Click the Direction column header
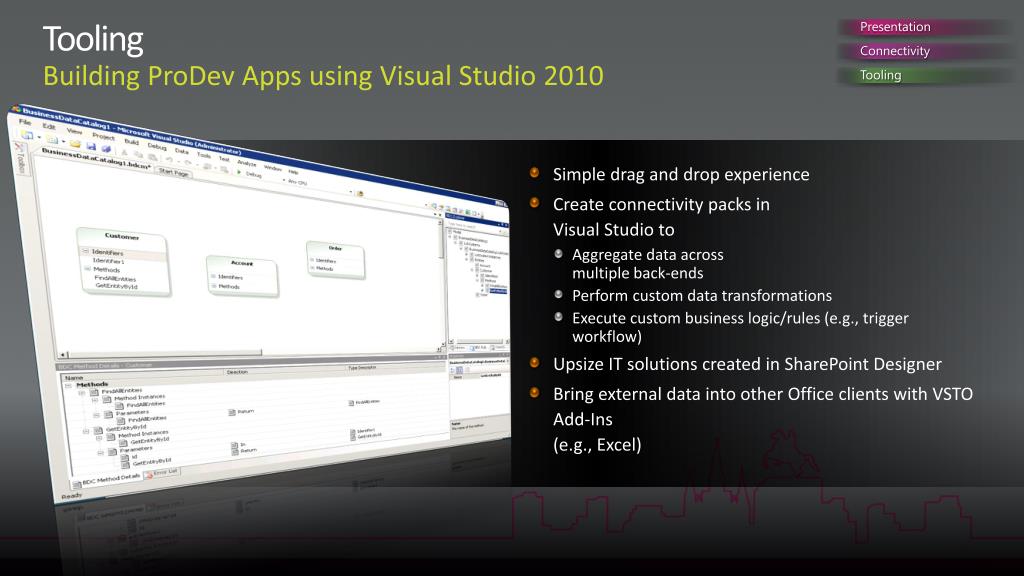 237,372
